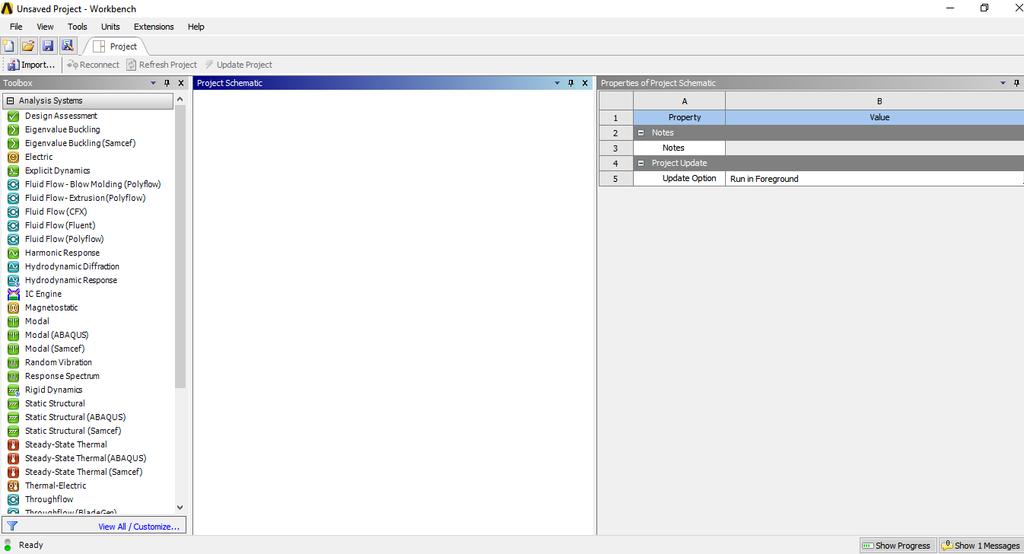Select the Response Spectrum icon
The image size is (1024, 554).
[x=13, y=376]
